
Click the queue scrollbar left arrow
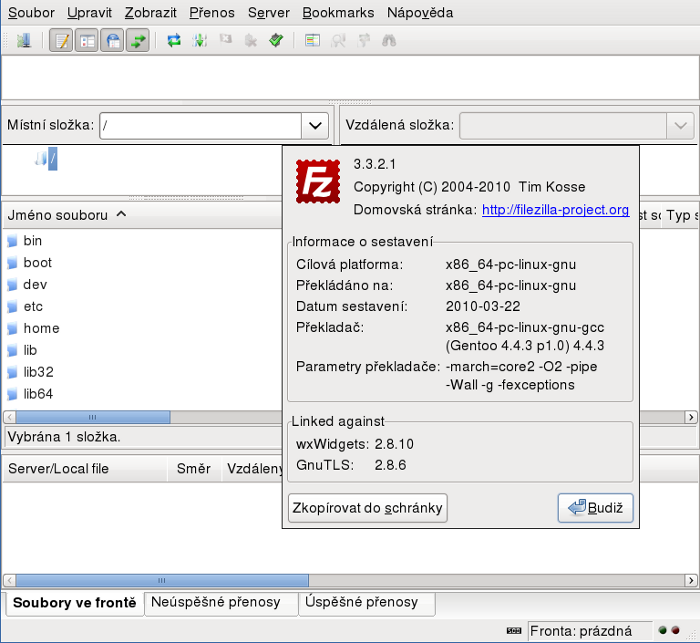pos(9,580)
